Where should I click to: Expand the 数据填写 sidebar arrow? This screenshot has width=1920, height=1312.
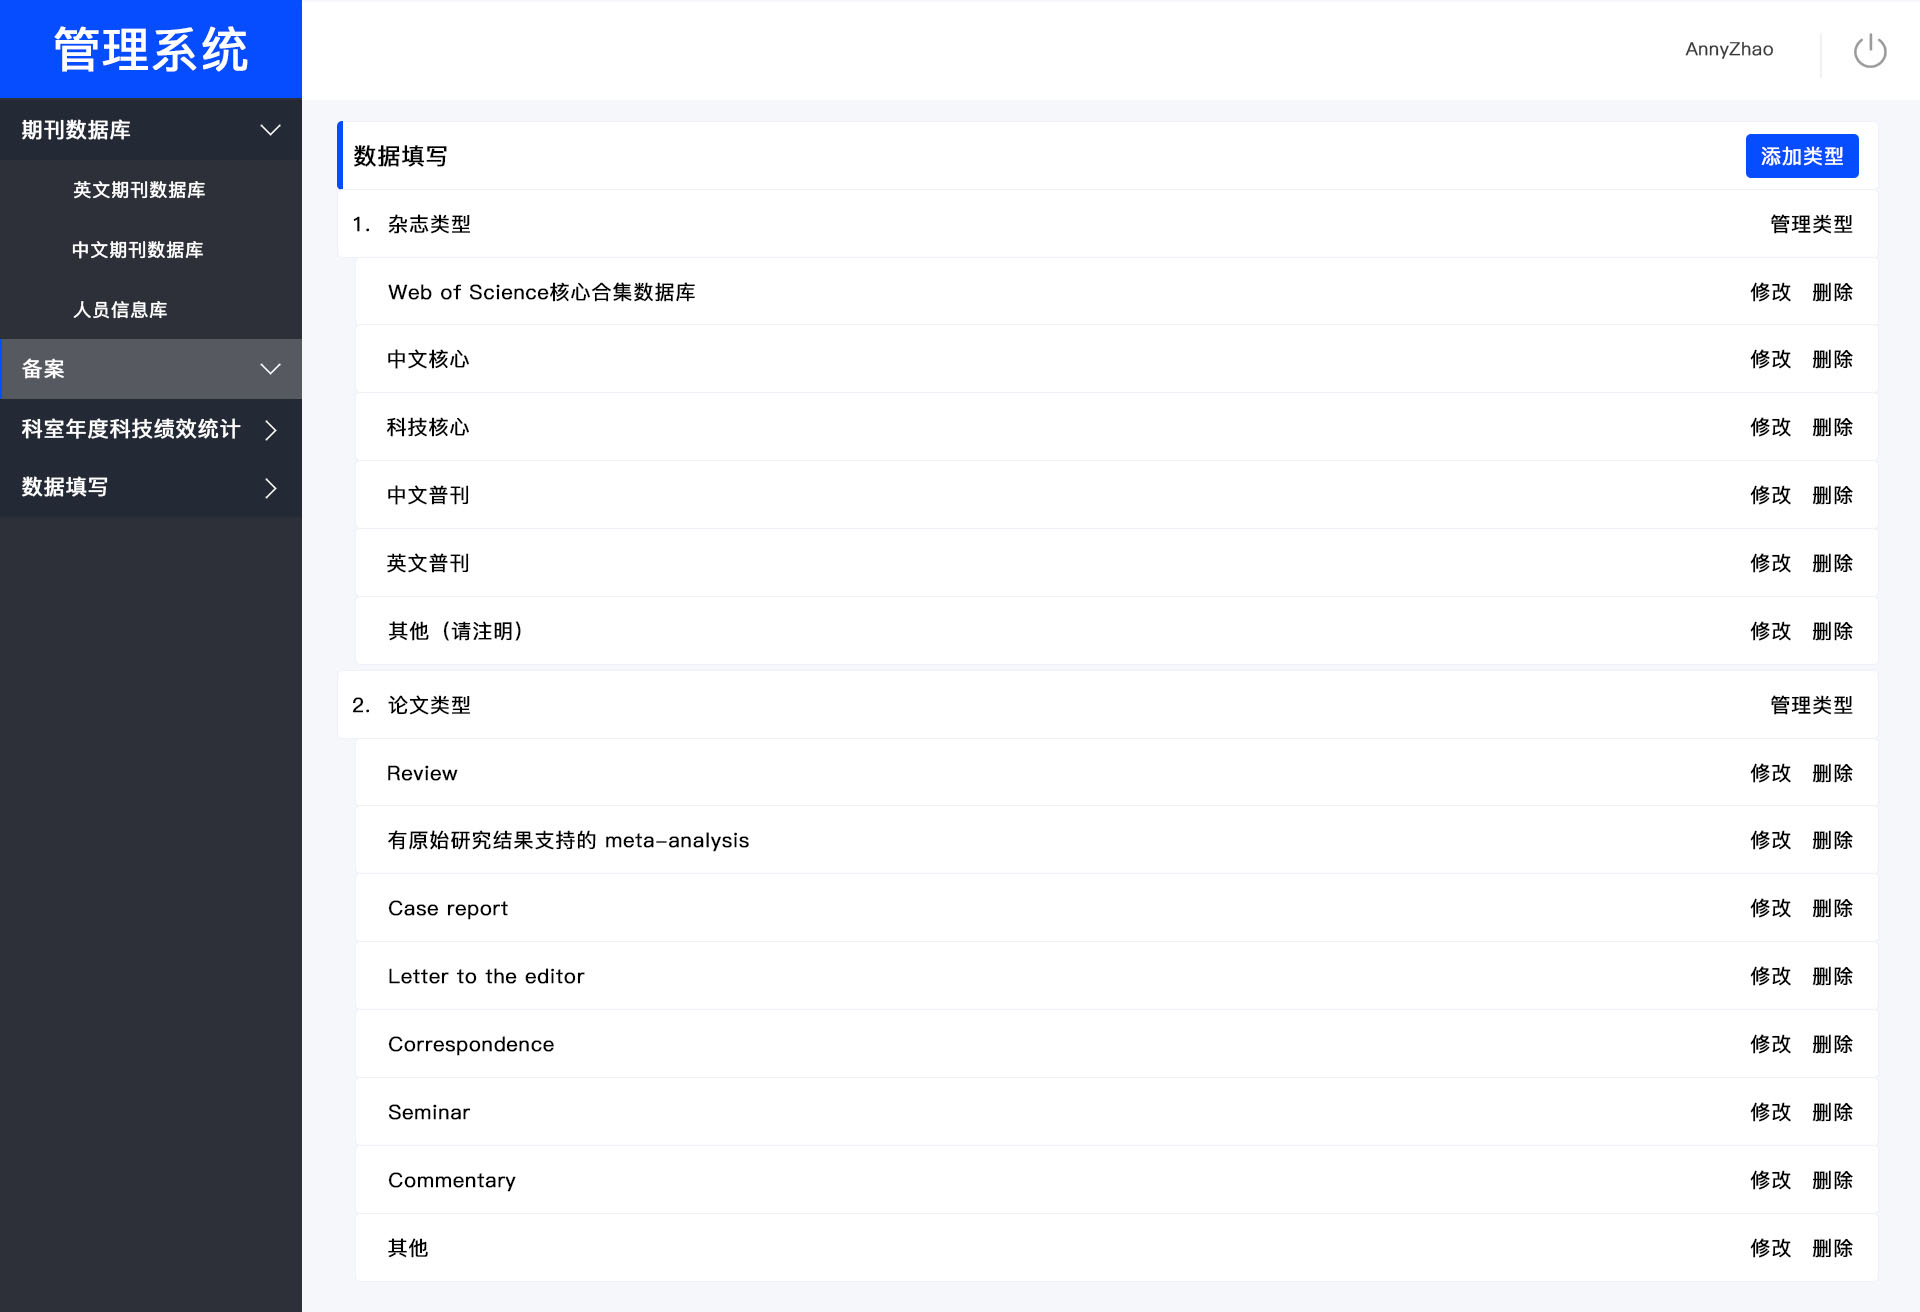click(270, 488)
